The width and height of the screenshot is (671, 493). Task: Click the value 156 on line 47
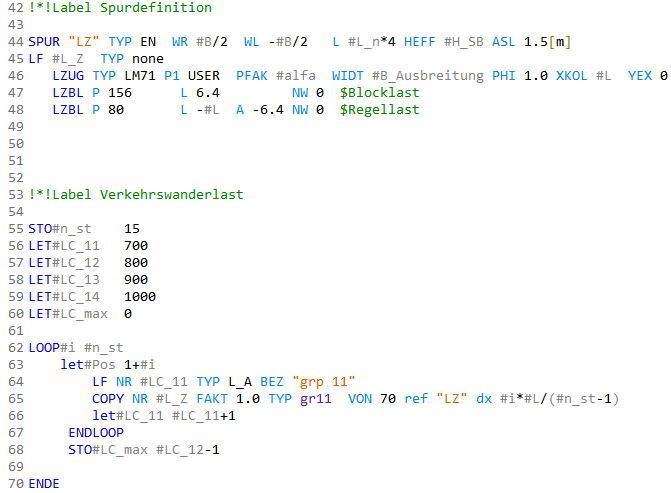[120, 93]
